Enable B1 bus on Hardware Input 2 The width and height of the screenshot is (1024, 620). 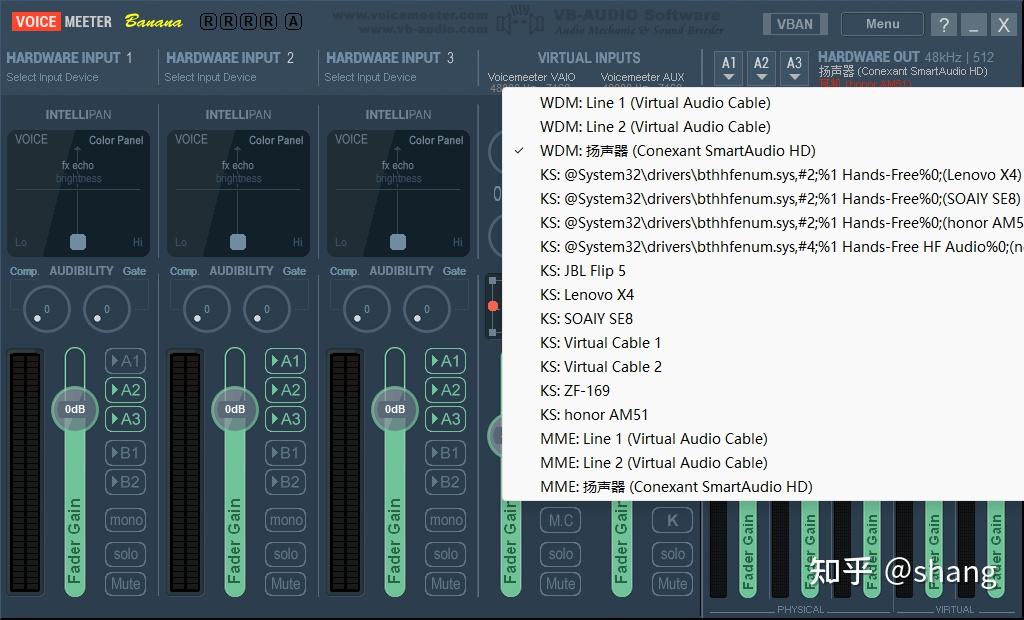tap(285, 453)
